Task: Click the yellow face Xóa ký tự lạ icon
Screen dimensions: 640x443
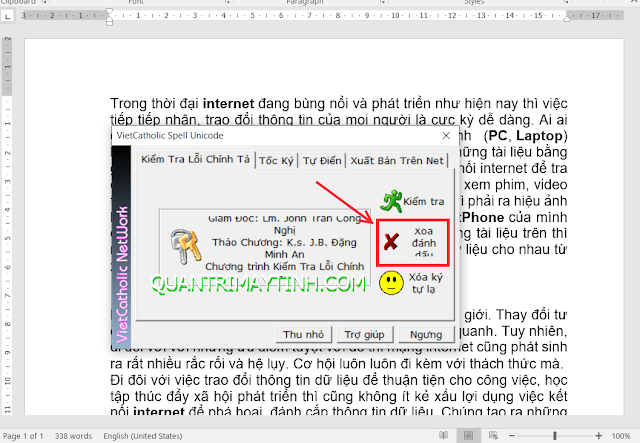Action: point(391,283)
